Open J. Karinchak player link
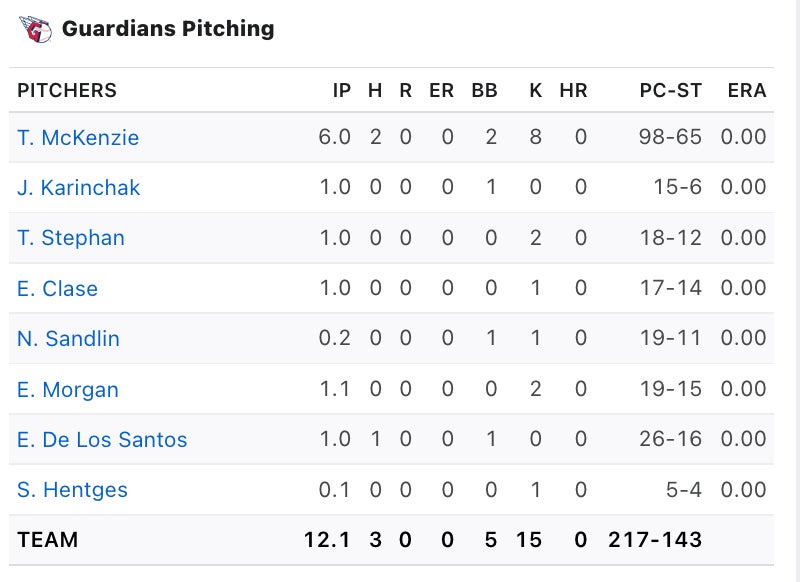The height and width of the screenshot is (582, 800). point(79,188)
